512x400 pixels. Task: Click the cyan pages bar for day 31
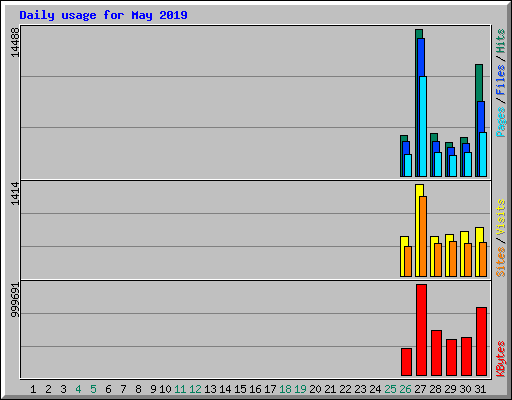click(483, 154)
